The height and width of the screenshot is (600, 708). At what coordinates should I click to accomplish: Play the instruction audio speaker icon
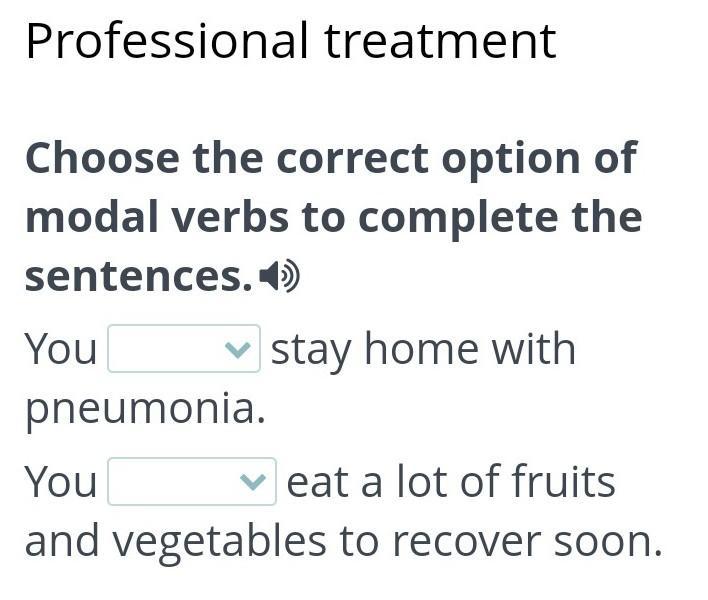(x=279, y=276)
